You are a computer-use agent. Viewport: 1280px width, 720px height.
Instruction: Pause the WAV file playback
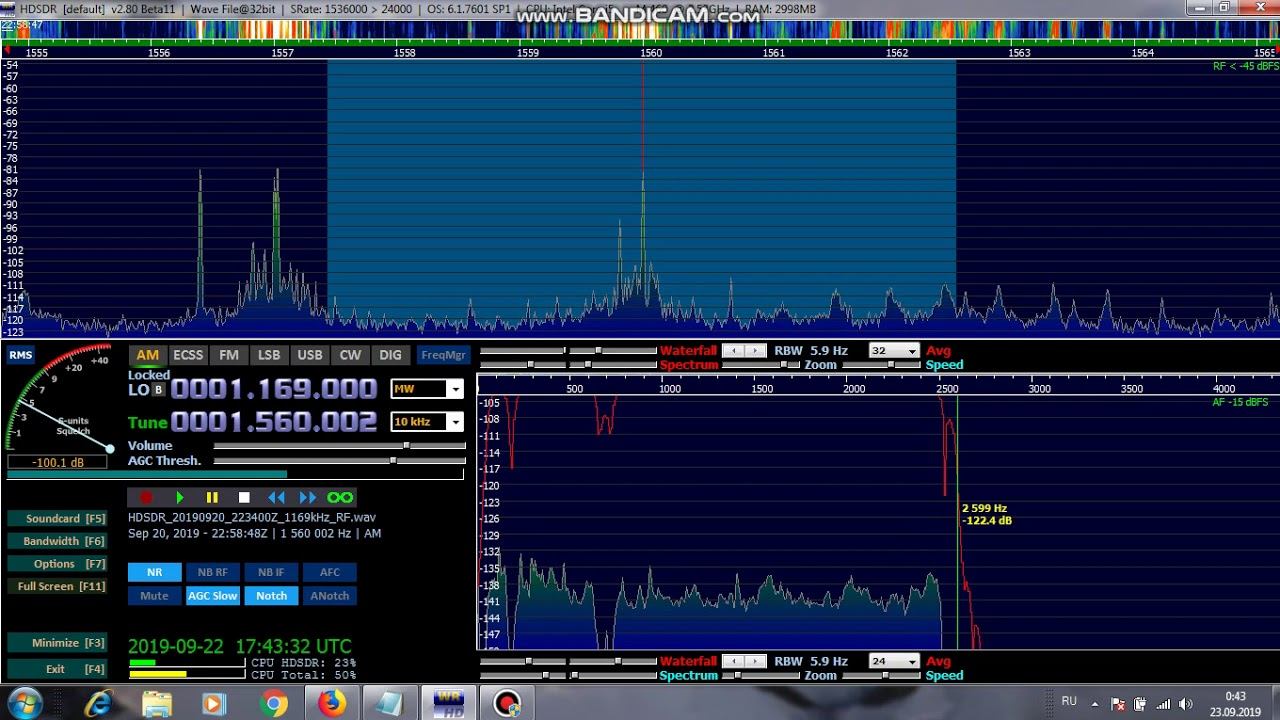(x=212, y=497)
